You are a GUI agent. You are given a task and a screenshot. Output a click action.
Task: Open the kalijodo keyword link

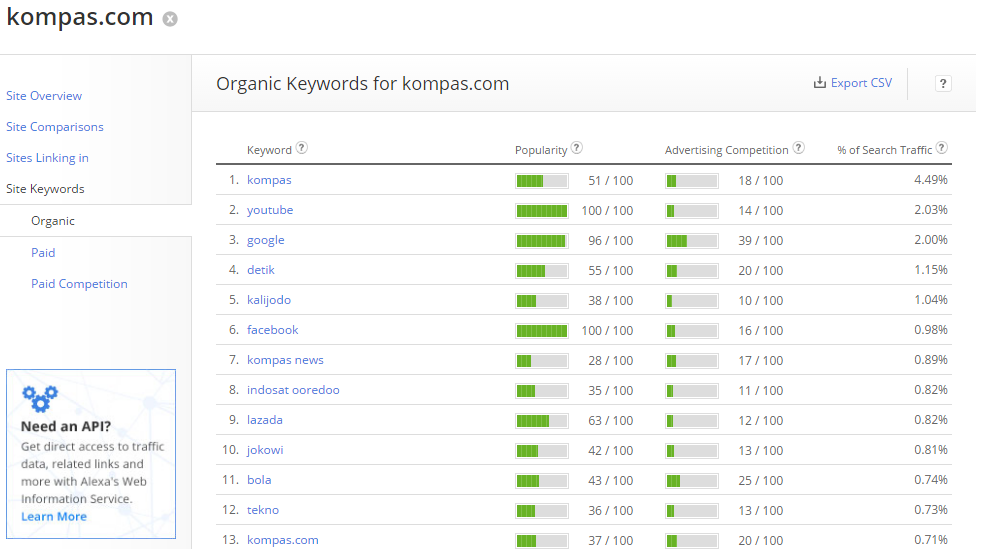pos(269,300)
